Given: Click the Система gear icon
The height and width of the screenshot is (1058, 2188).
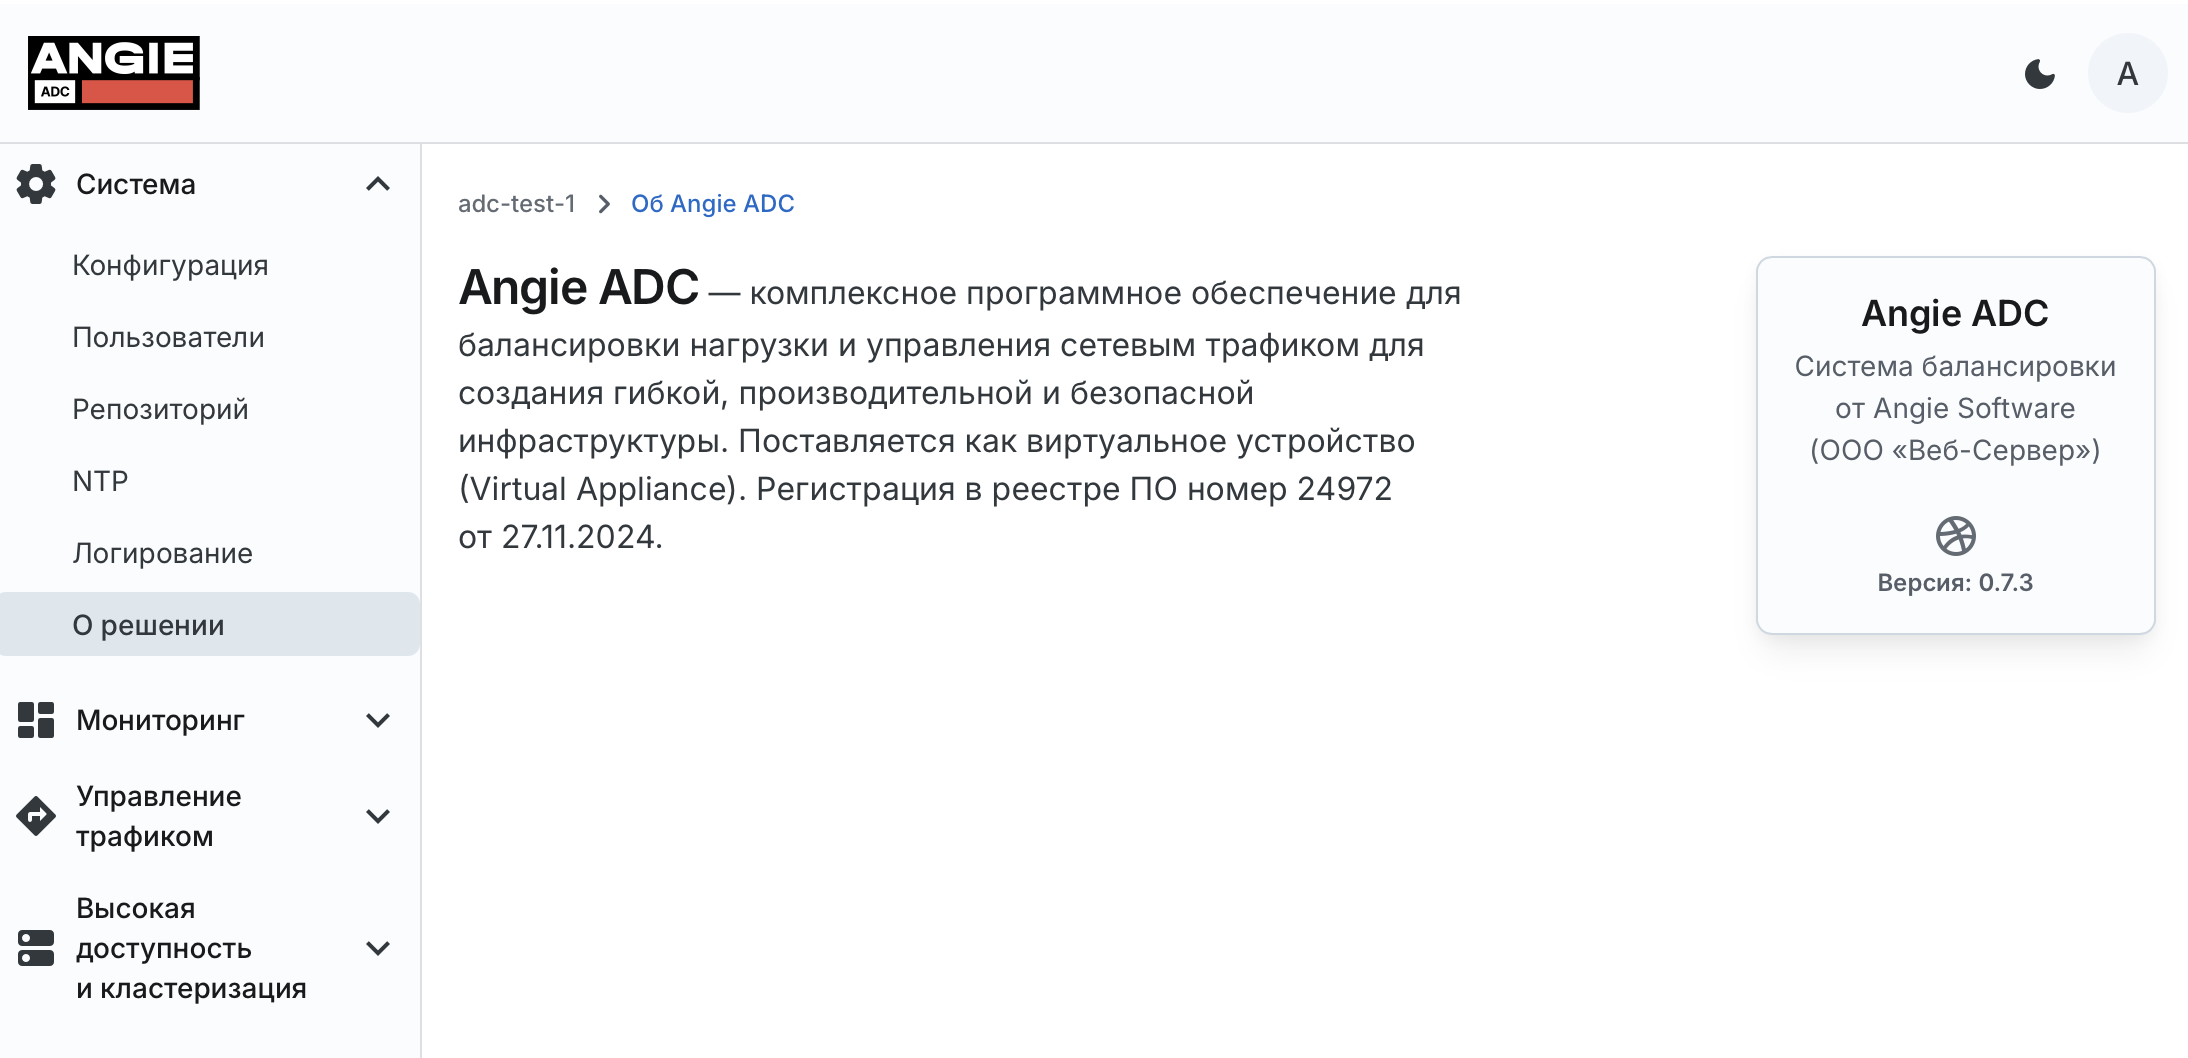Looking at the screenshot, I should [x=36, y=184].
